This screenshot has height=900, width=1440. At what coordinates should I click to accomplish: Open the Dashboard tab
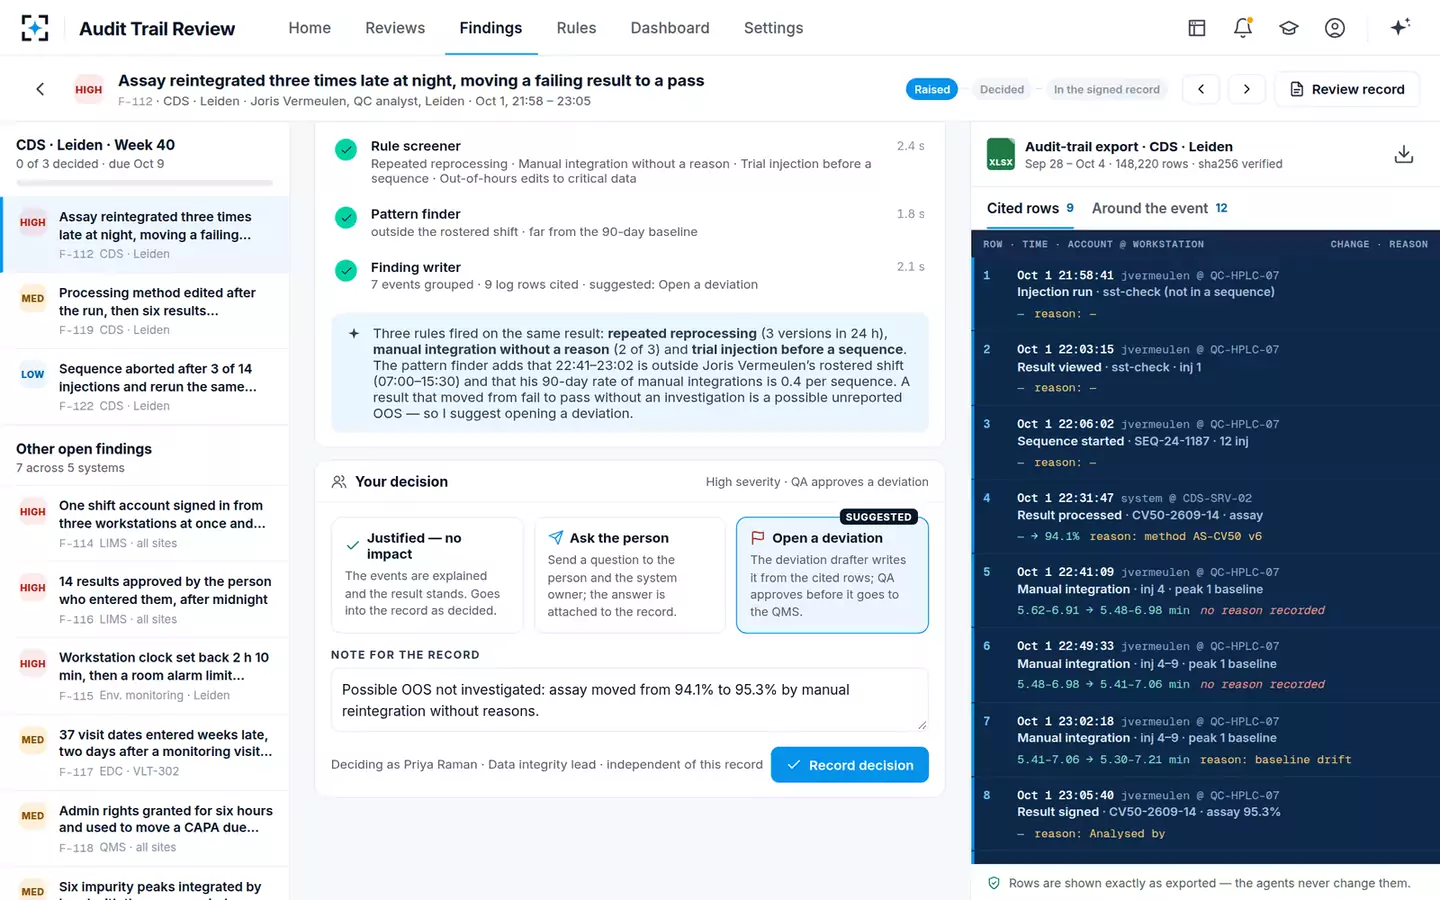pyautogui.click(x=670, y=28)
